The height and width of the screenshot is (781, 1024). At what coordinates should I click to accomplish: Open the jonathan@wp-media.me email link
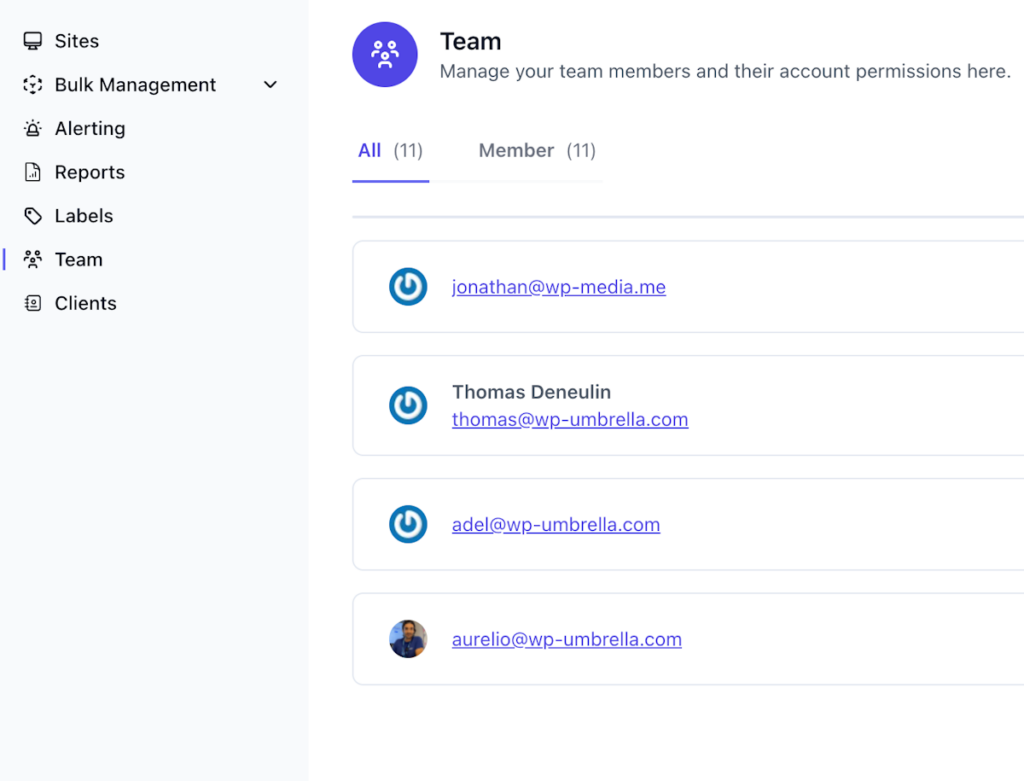558,286
